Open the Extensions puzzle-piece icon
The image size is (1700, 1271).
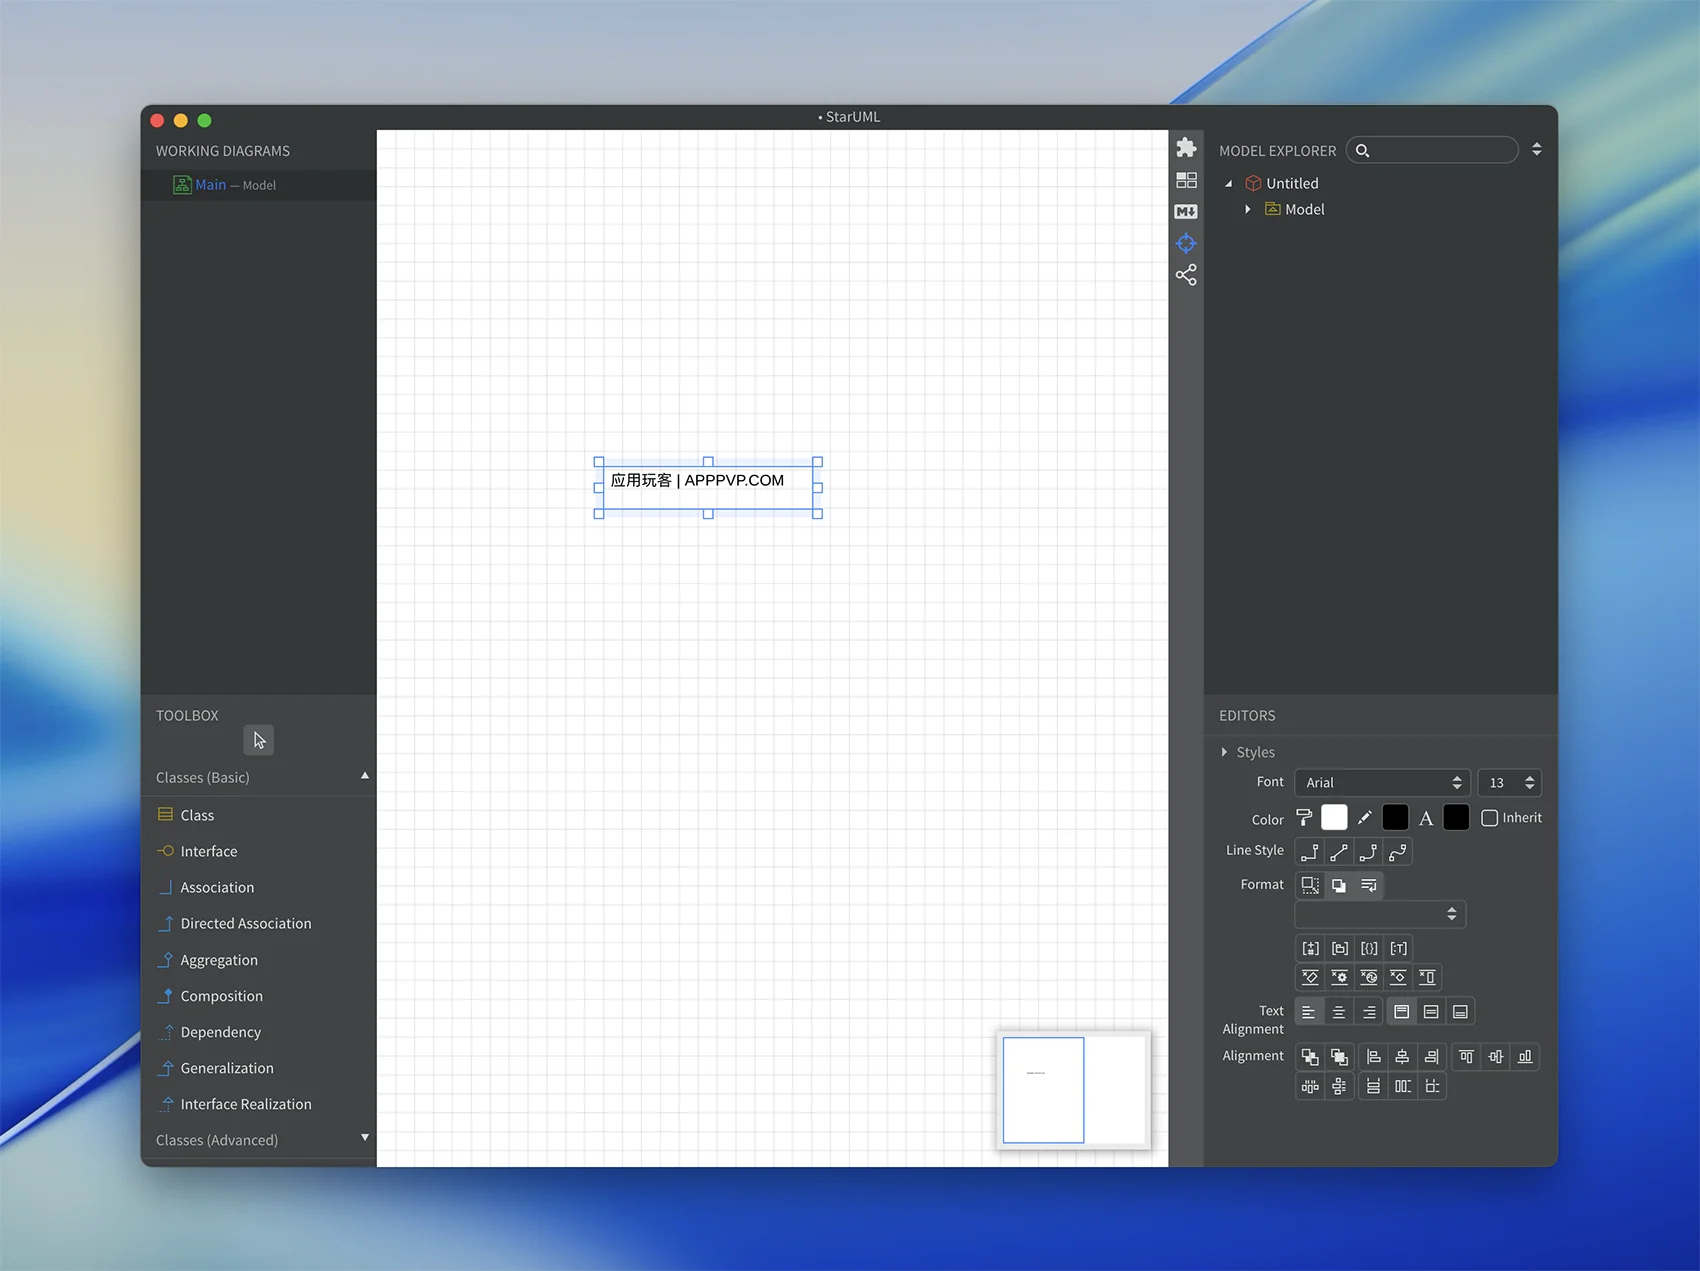click(x=1186, y=148)
